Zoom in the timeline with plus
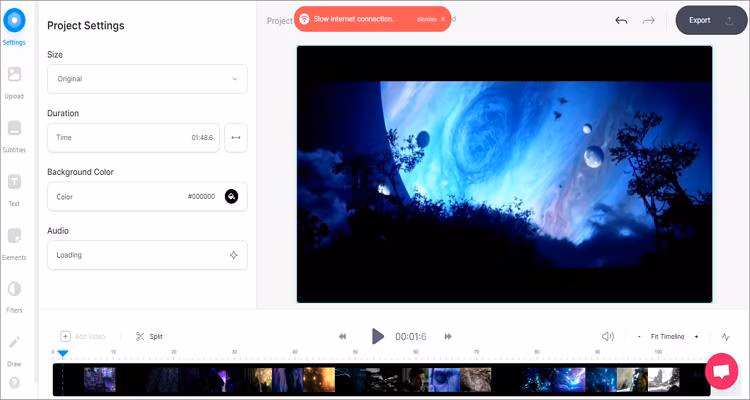Viewport: 750px width, 400px height. 696,337
